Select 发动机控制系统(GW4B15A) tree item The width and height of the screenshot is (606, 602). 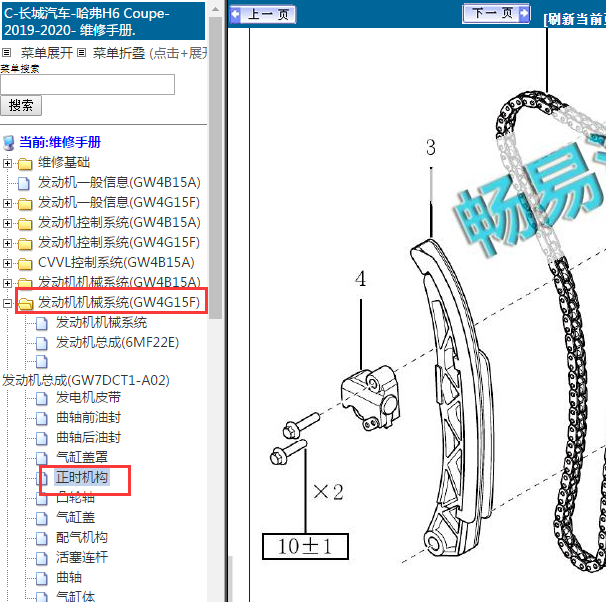119,223
